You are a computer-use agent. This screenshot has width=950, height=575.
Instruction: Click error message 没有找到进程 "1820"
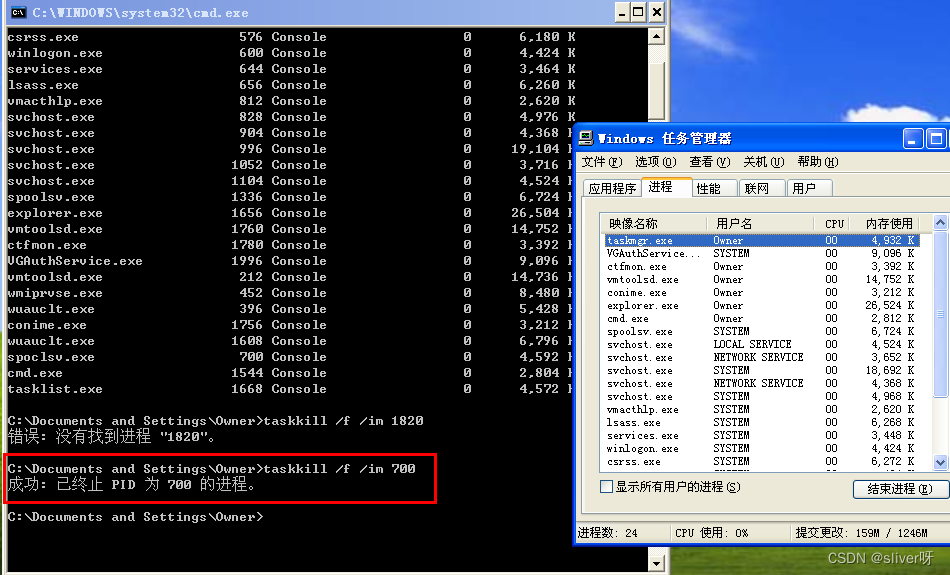111,436
